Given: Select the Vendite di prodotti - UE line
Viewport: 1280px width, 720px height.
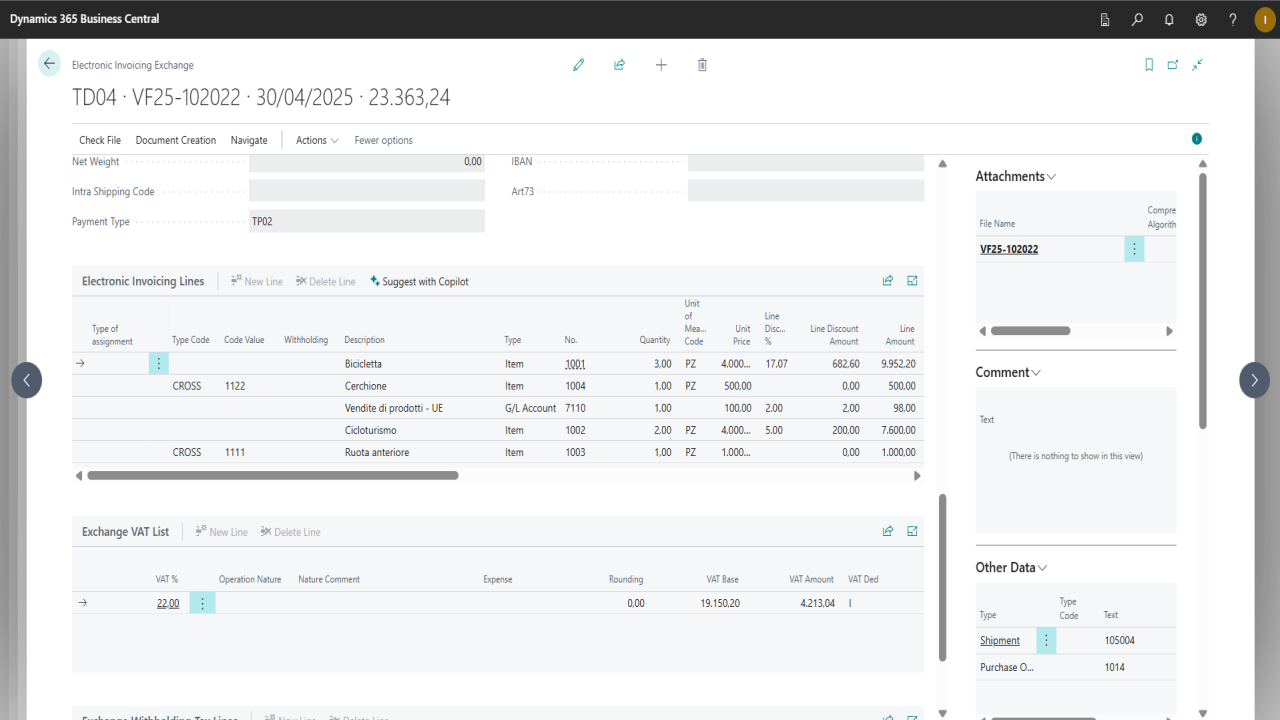Looking at the screenshot, I should tap(394, 408).
